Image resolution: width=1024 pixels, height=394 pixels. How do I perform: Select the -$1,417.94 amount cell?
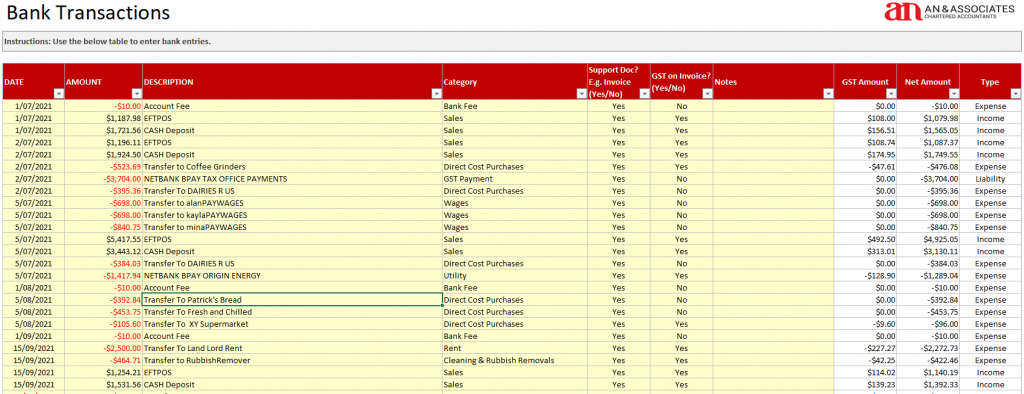(103, 276)
